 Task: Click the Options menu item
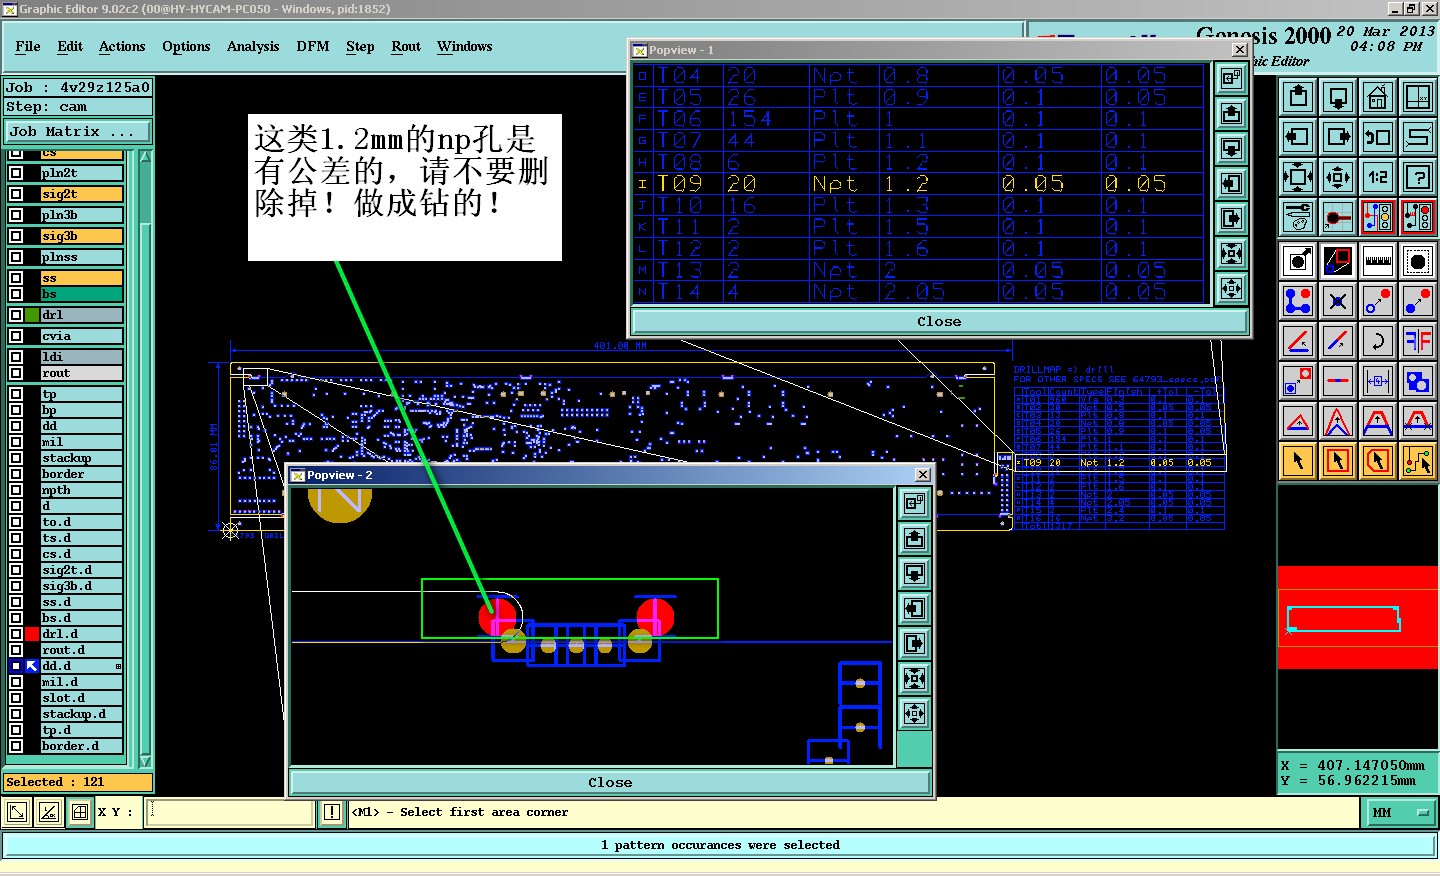click(186, 46)
